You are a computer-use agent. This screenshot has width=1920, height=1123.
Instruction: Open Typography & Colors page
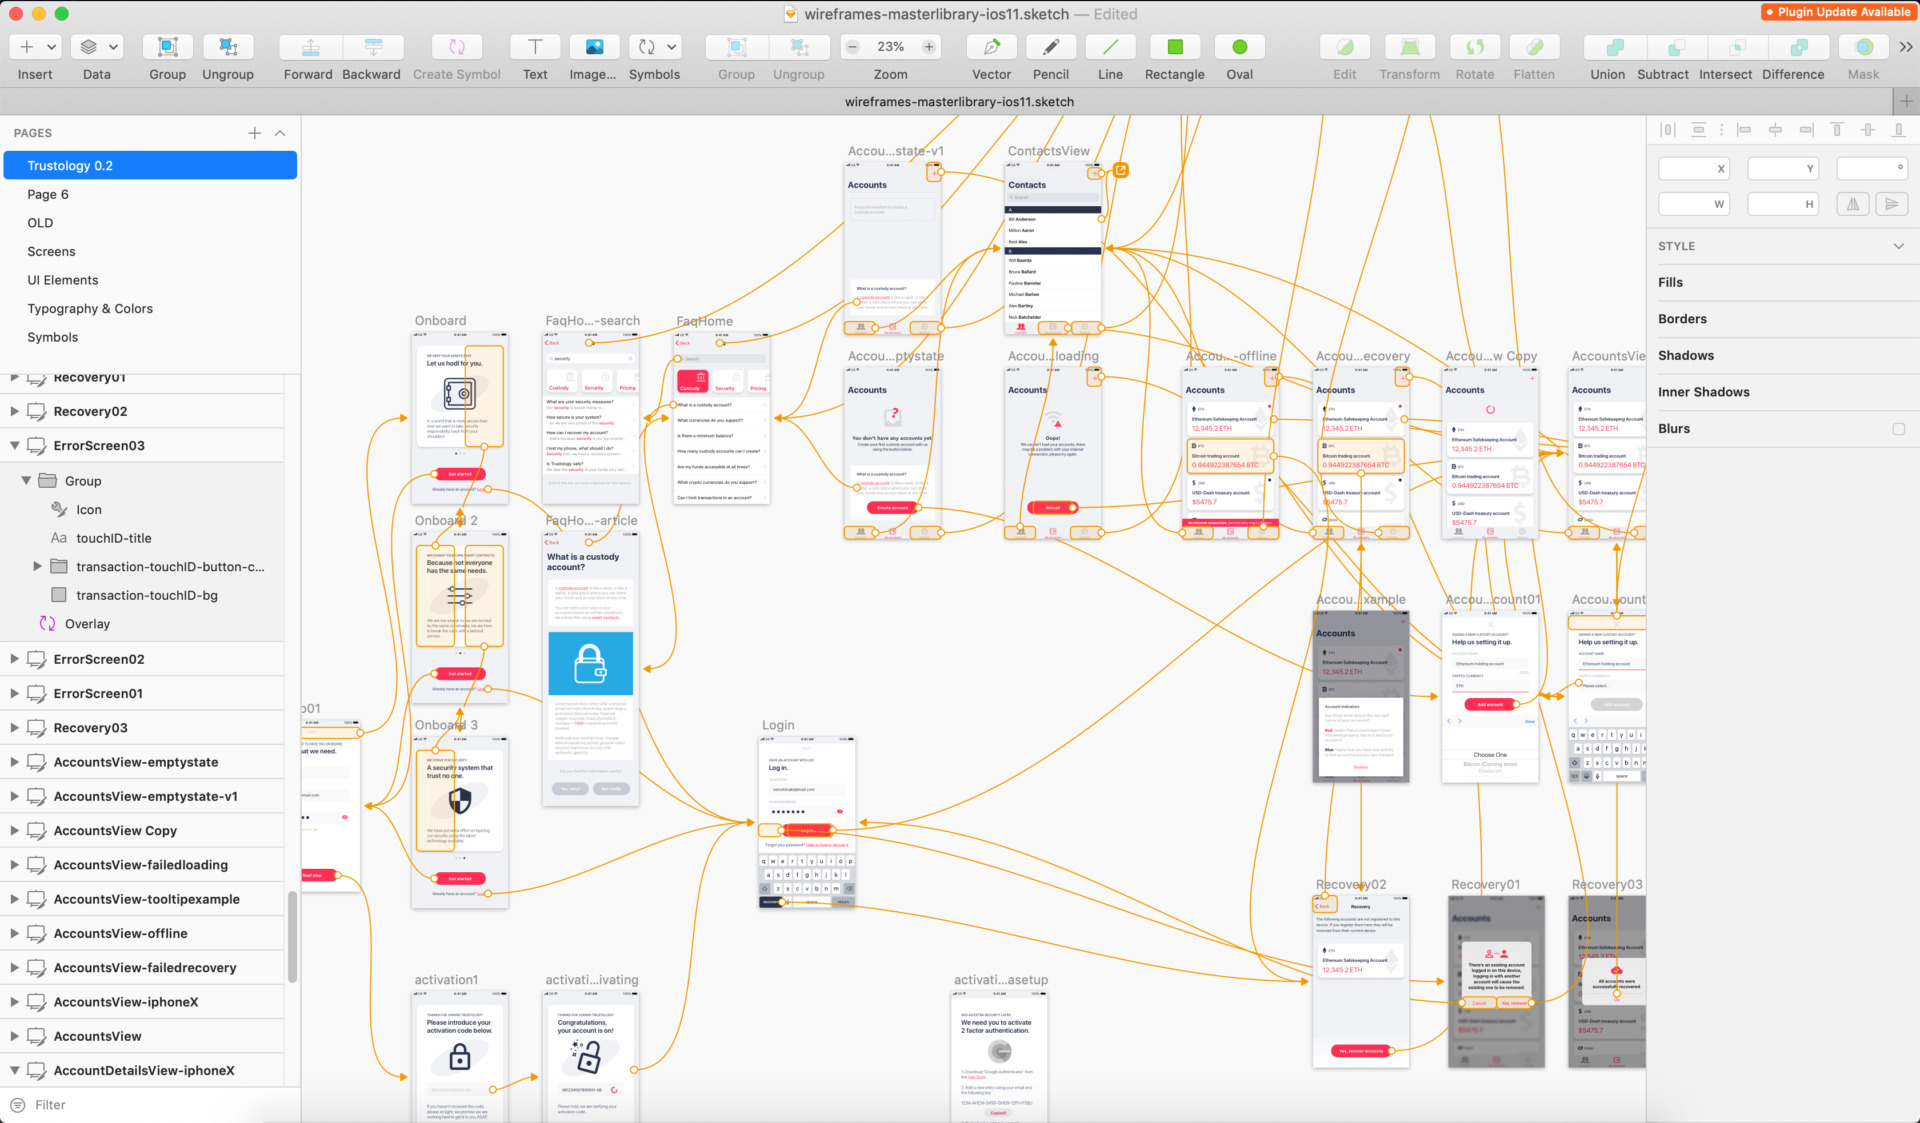pyautogui.click(x=150, y=309)
